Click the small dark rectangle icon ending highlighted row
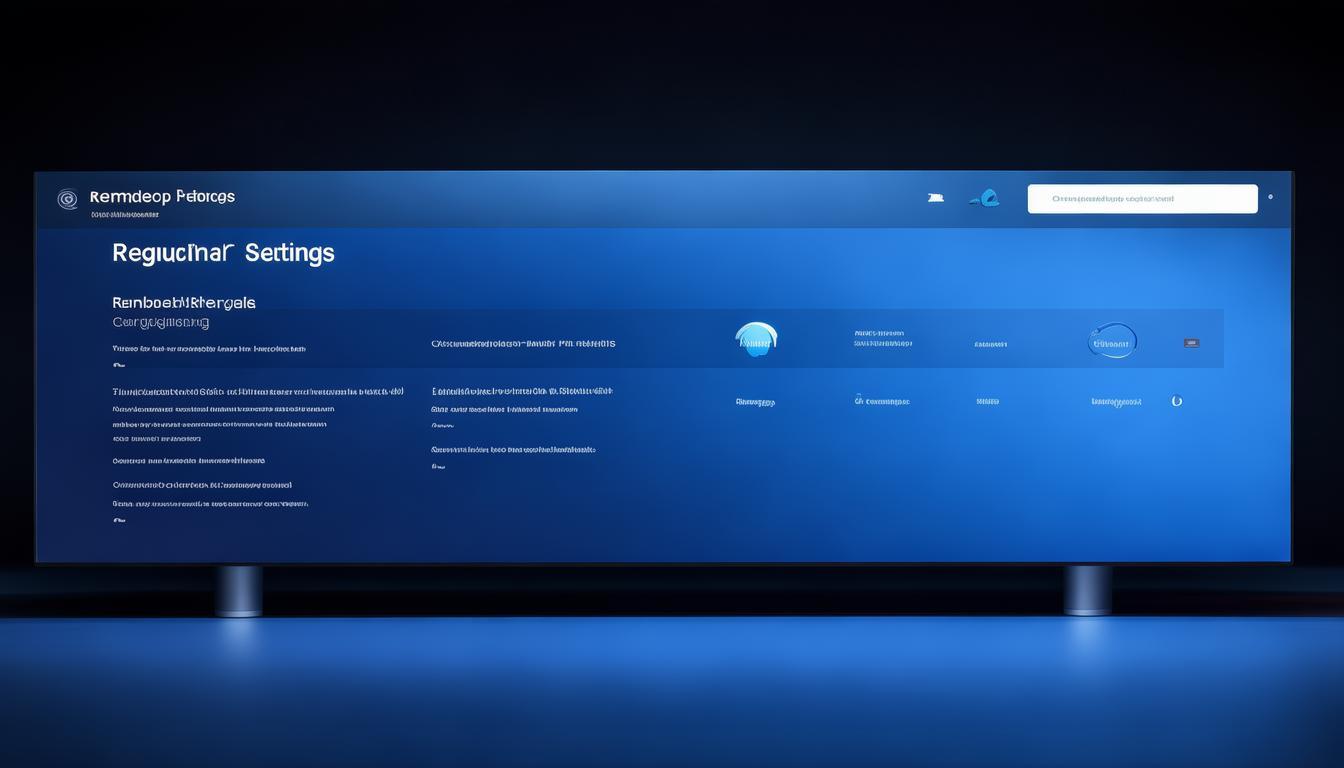Image resolution: width=1344 pixels, height=768 pixels. tap(1191, 343)
